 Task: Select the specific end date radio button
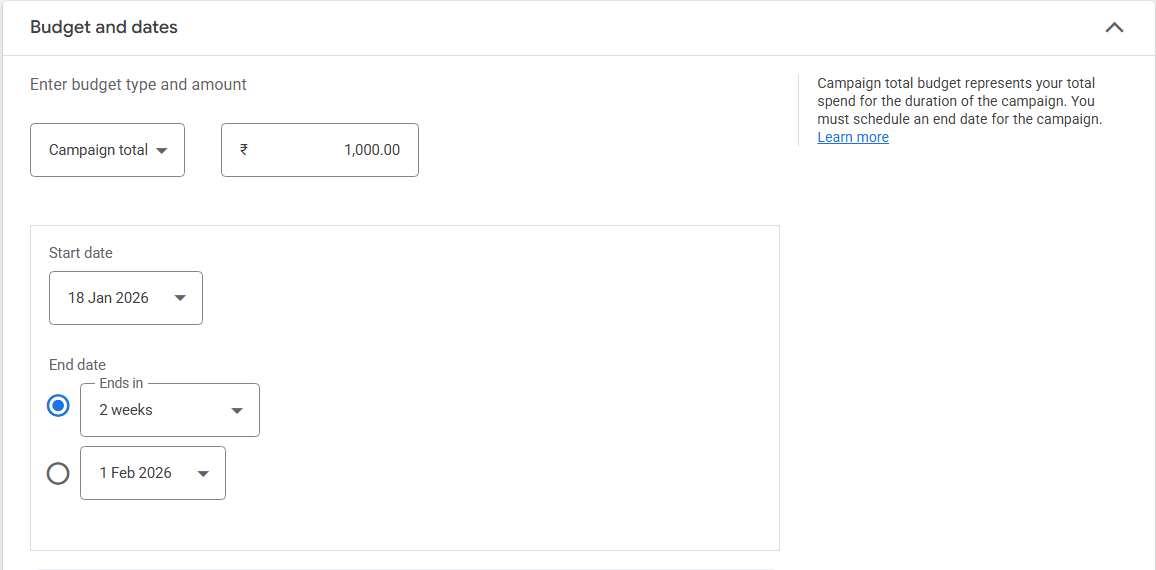click(x=58, y=473)
